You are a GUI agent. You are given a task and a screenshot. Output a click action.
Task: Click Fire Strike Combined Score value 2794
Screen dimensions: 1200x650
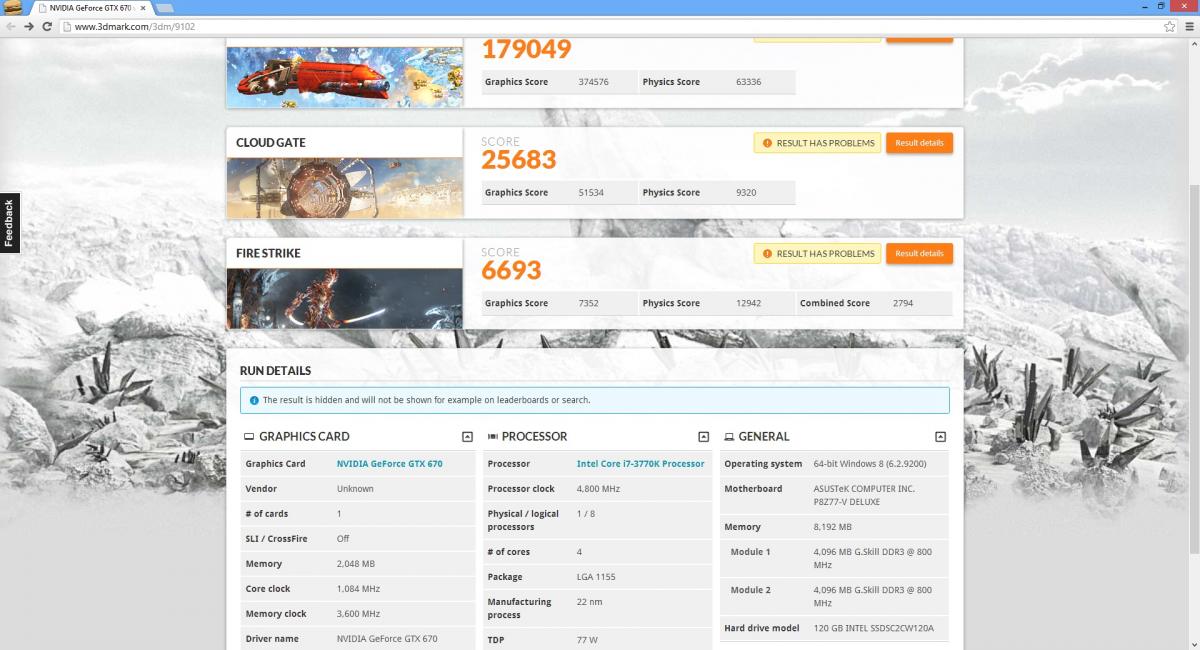pyautogui.click(x=903, y=303)
